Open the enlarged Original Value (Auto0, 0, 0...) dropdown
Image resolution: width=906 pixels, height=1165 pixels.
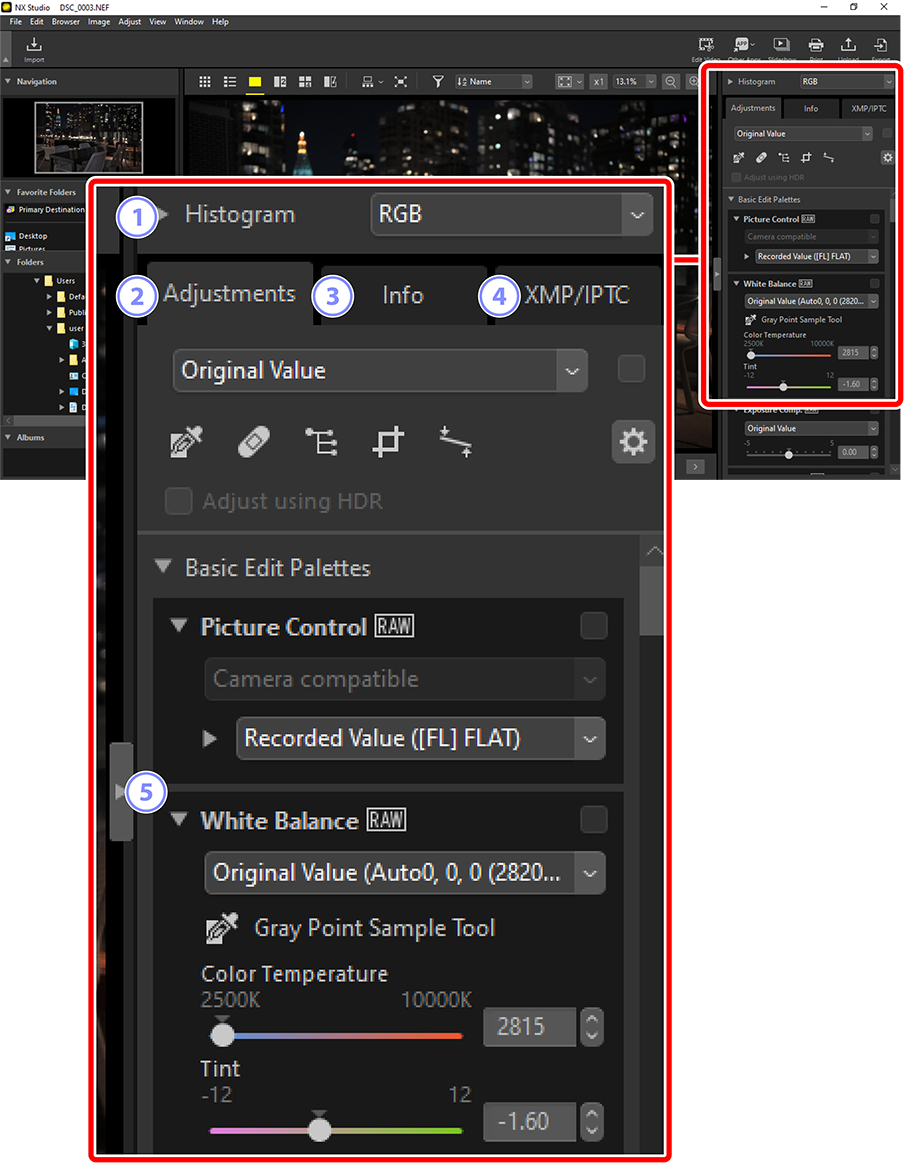pyautogui.click(x=405, y=872)
